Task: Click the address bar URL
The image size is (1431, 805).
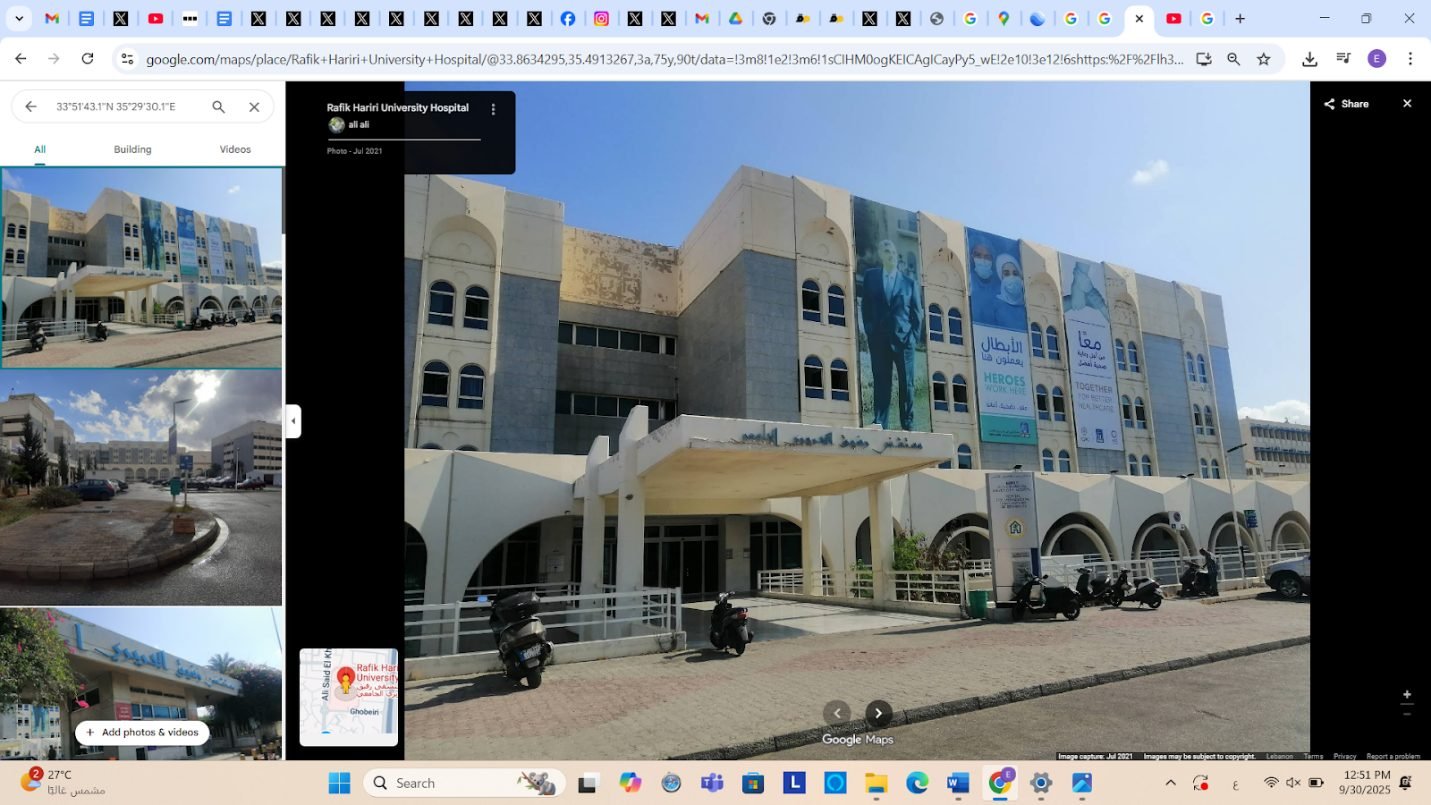Action: click(x=664, y=59)
